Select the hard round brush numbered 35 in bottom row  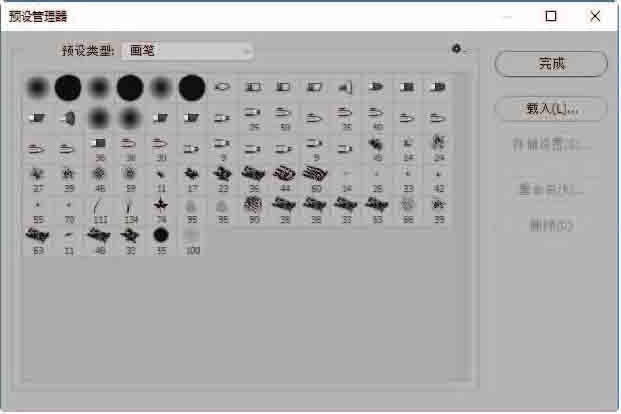(x=161, y=242)
